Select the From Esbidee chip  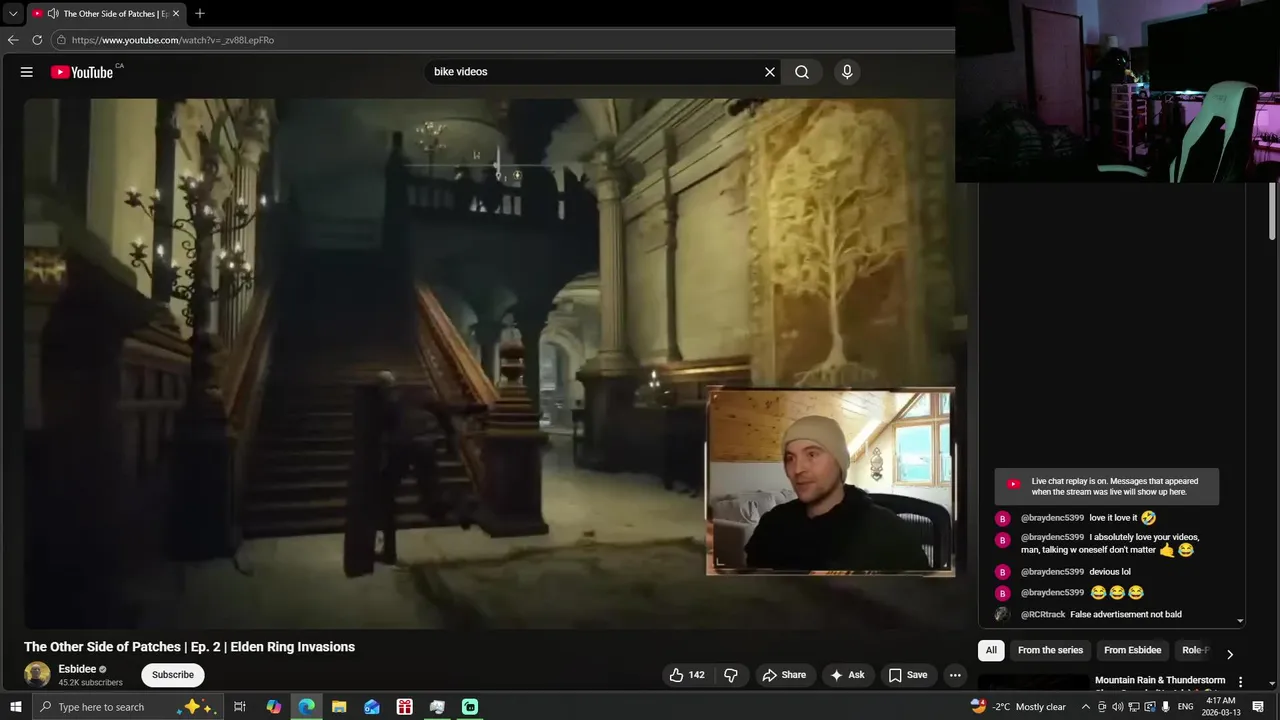point(1132,650)
